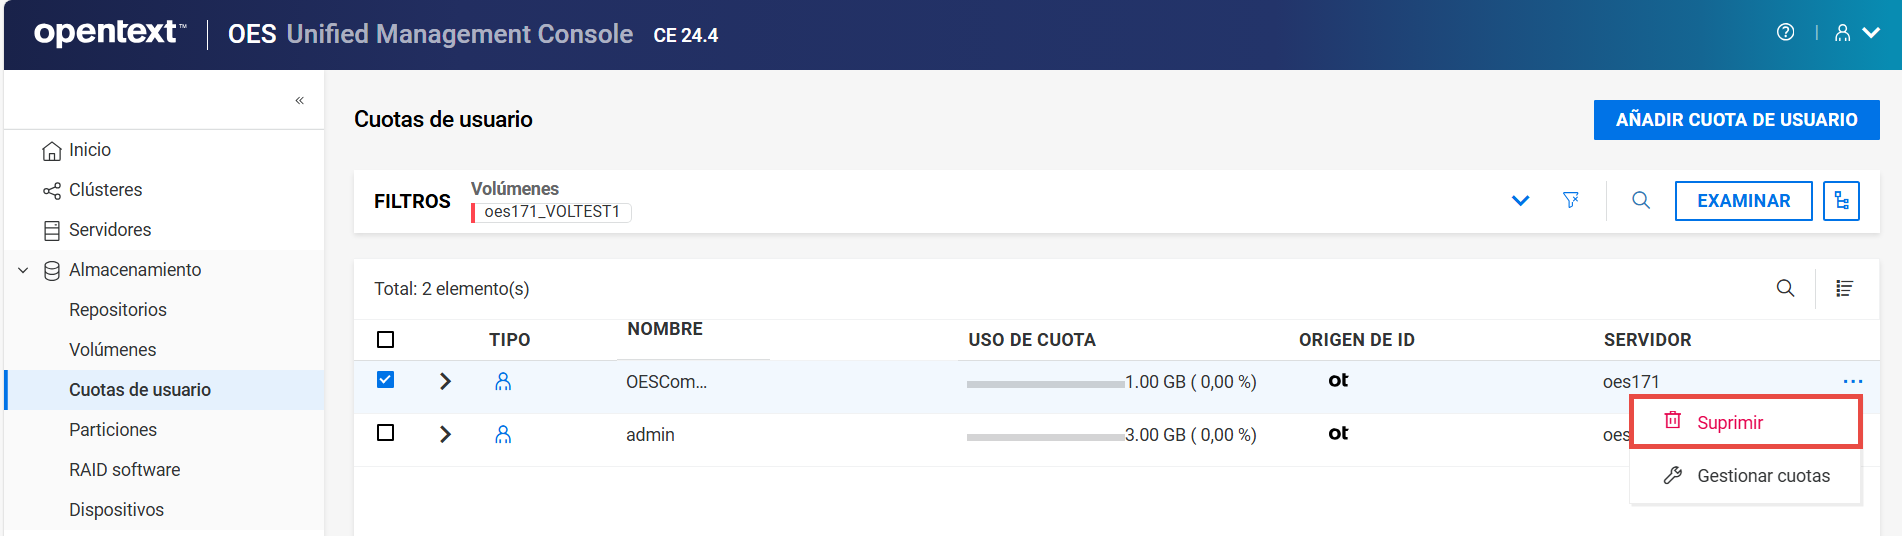This screenshot has height=536, width=1902.
Task: Open the actions ellipsis for OESCom row
Action: click(1852, 381)
